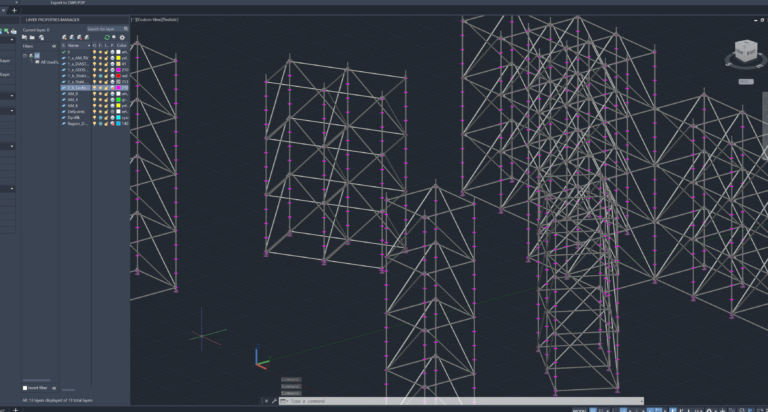The width and height of the screenshot is (768, 412).
Task: Click the New Layer icon in layer manager
Action: tap(65, 37)
